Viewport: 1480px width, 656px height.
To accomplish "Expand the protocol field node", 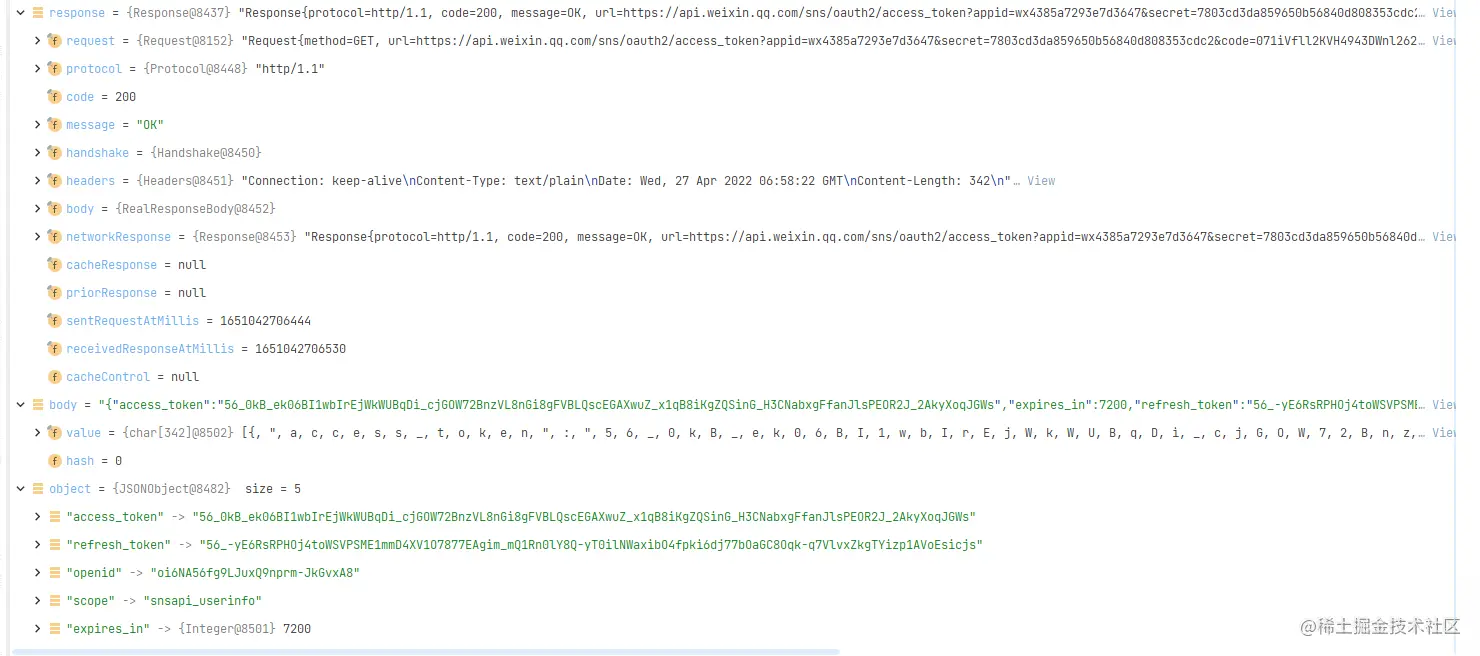I will point(38,69).
